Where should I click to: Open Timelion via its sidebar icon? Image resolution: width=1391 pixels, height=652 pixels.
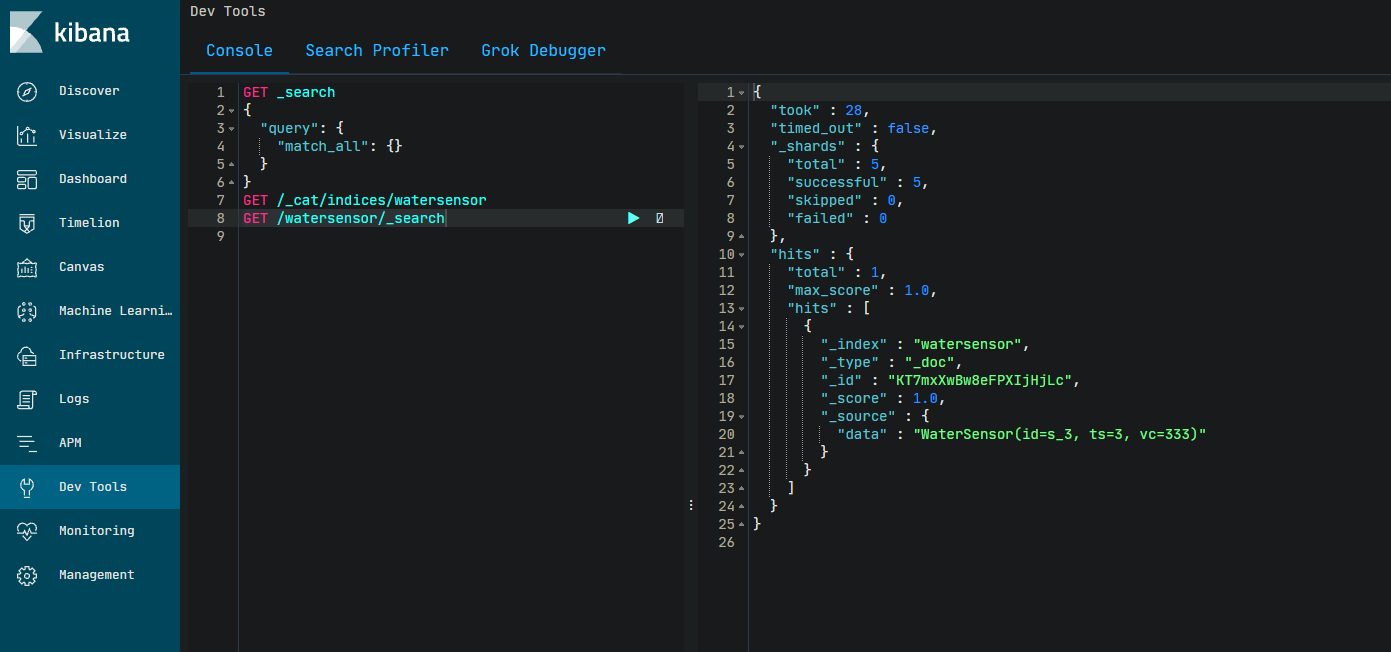(x=27, y=223)
